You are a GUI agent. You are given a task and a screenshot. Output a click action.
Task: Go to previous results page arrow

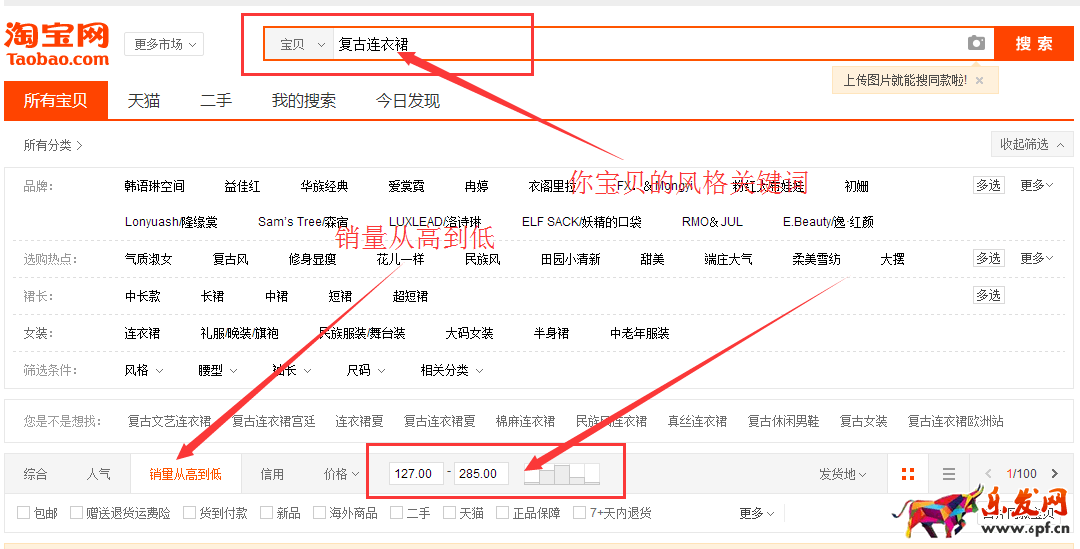988,474
